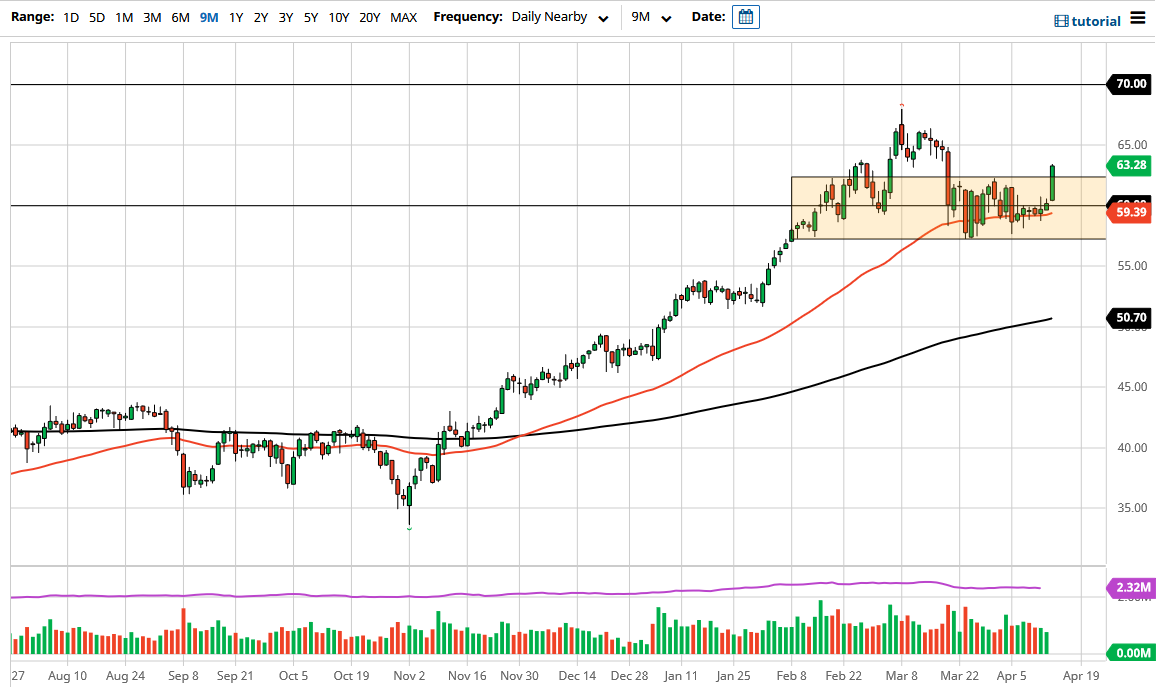Select the 3M range
Screen dimensions: 1164x693
(151, 17)
